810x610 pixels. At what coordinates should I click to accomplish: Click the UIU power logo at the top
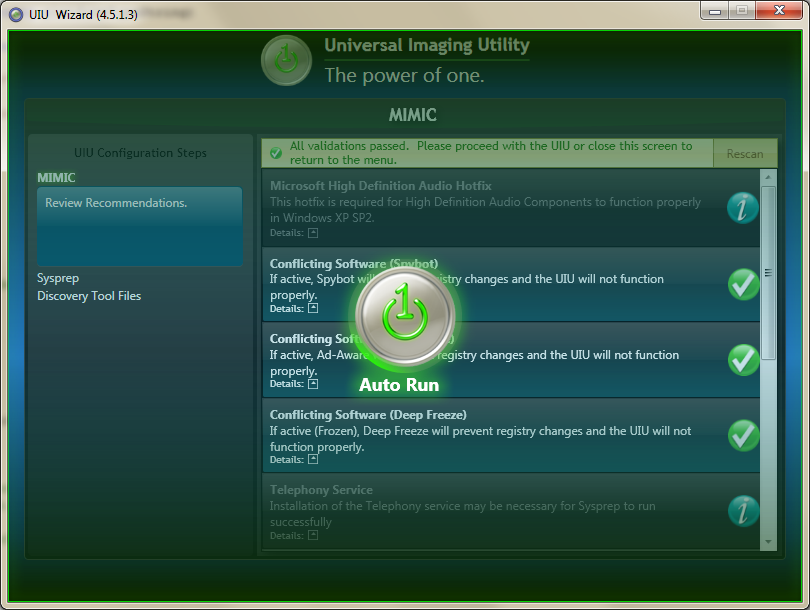[x=286, y=60]
